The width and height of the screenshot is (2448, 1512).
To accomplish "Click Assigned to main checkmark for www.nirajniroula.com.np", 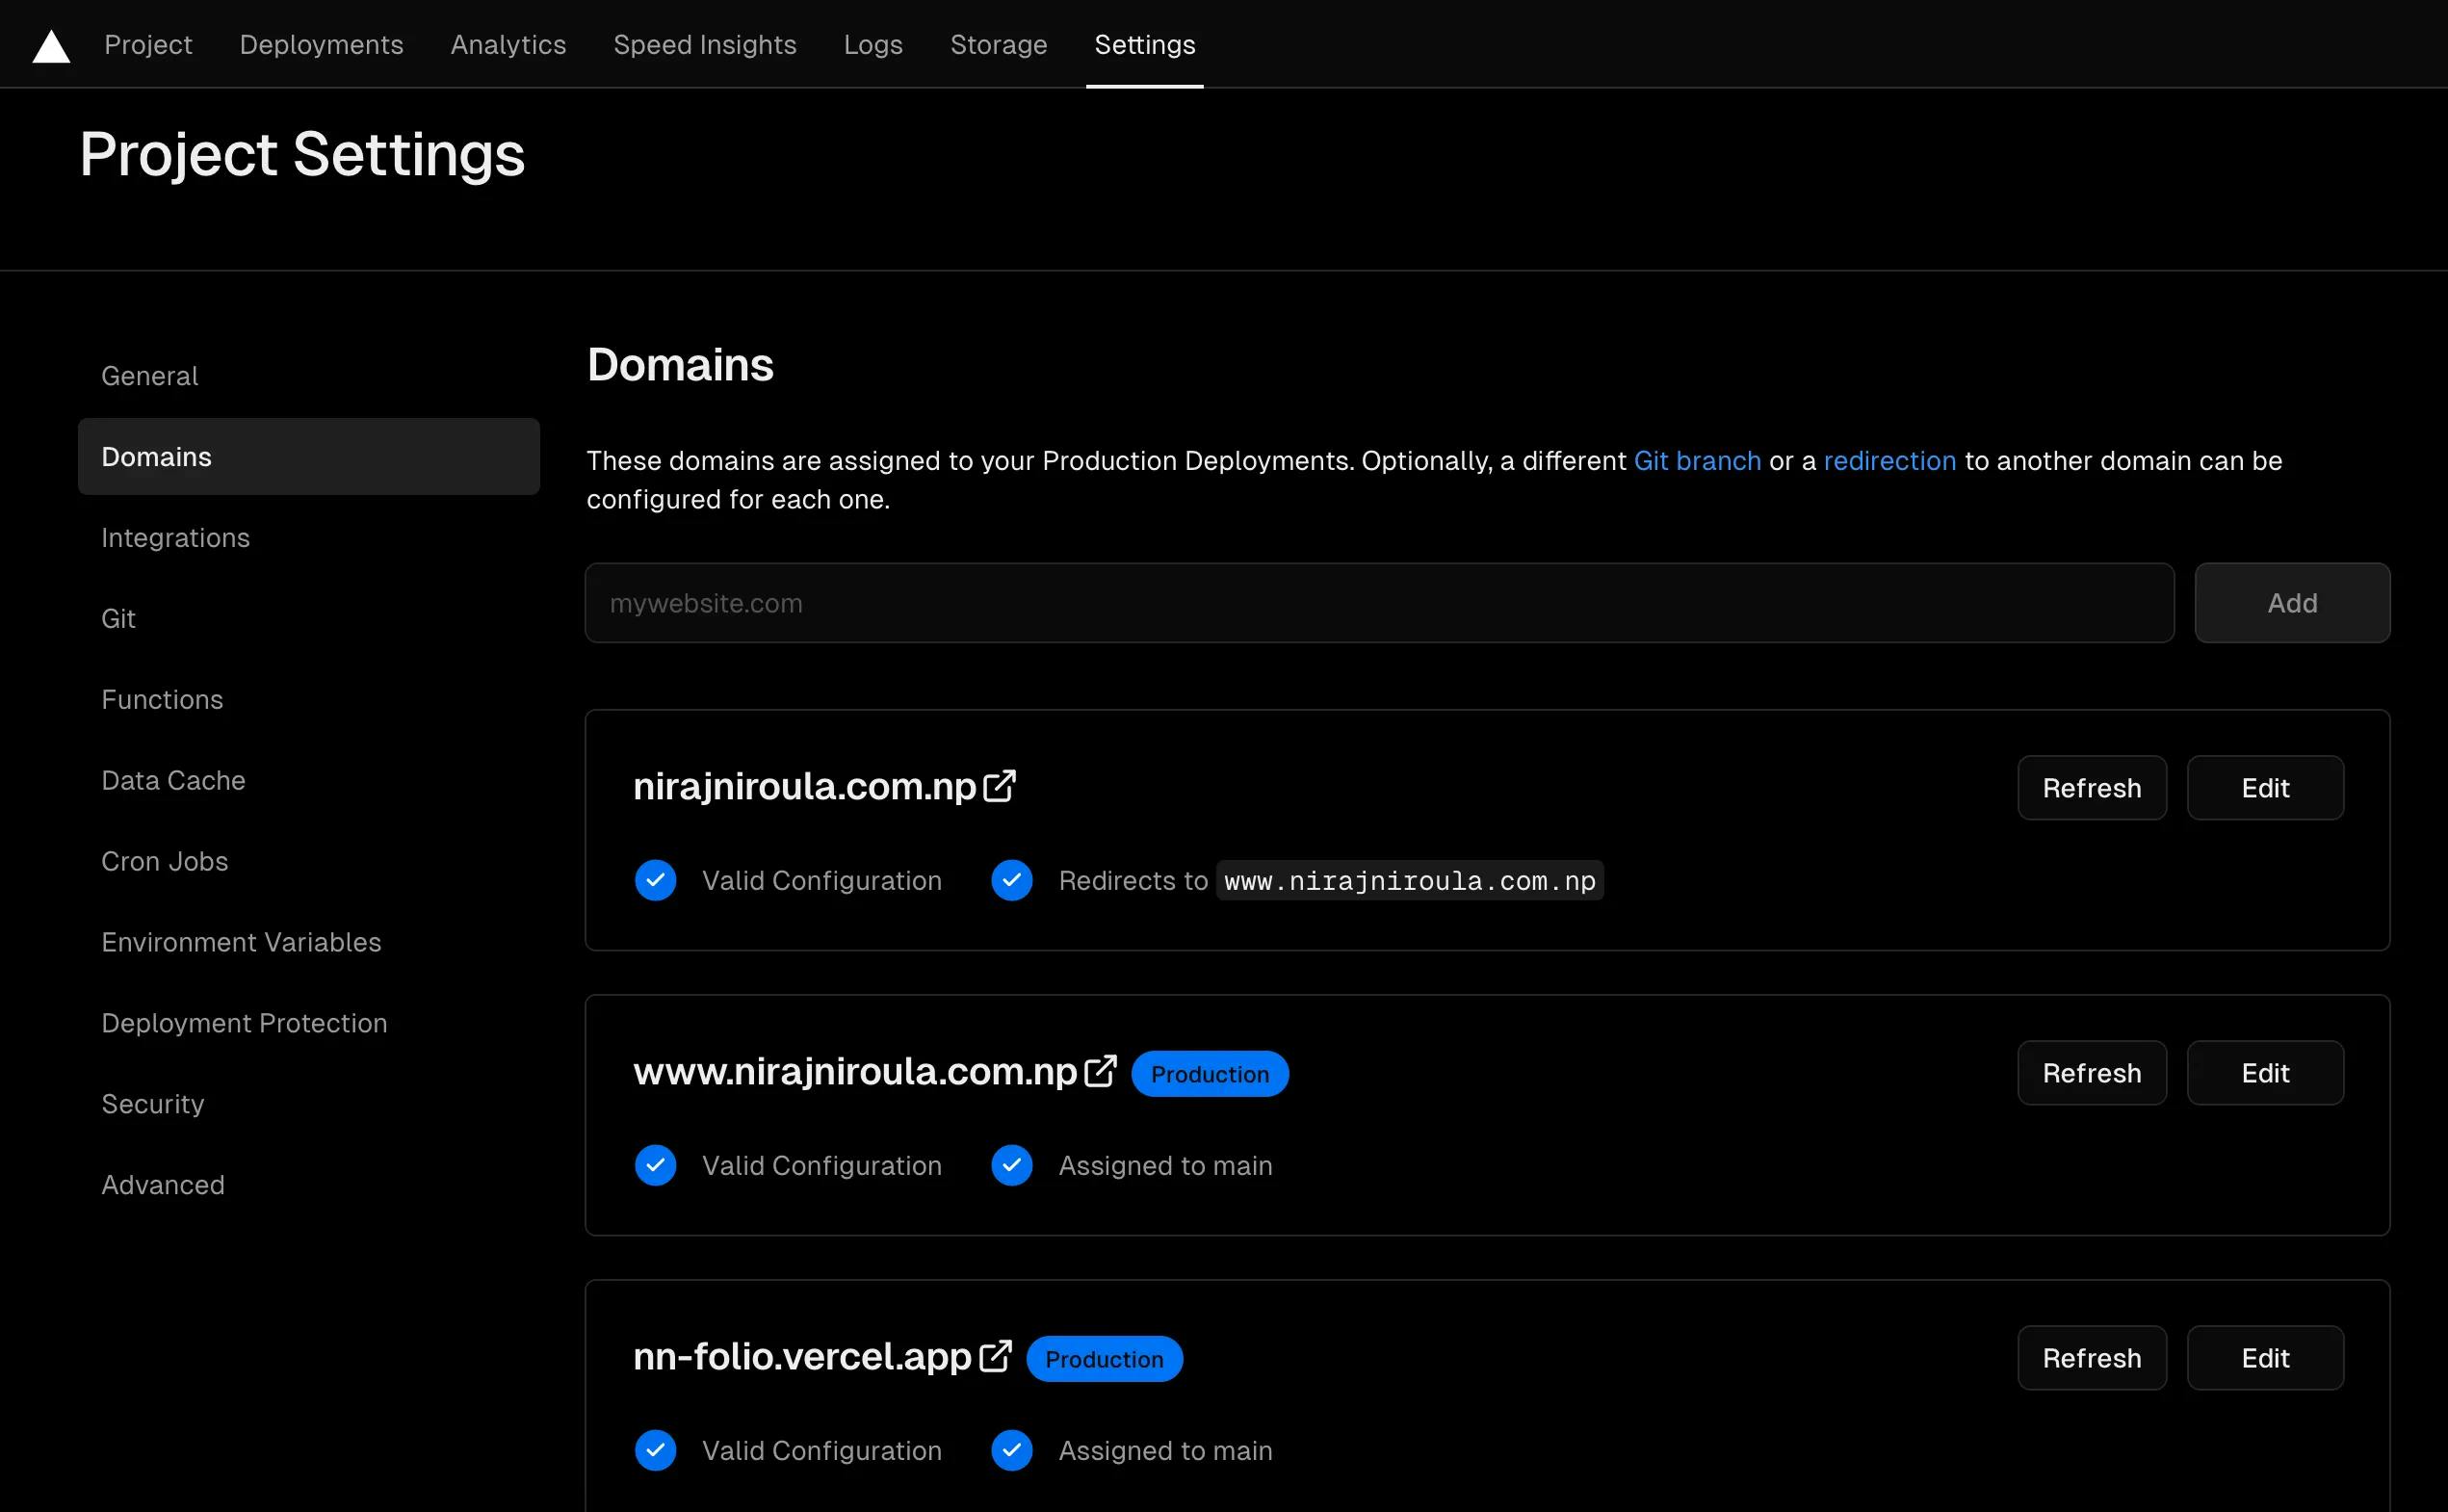I will pos(1012,1165).
